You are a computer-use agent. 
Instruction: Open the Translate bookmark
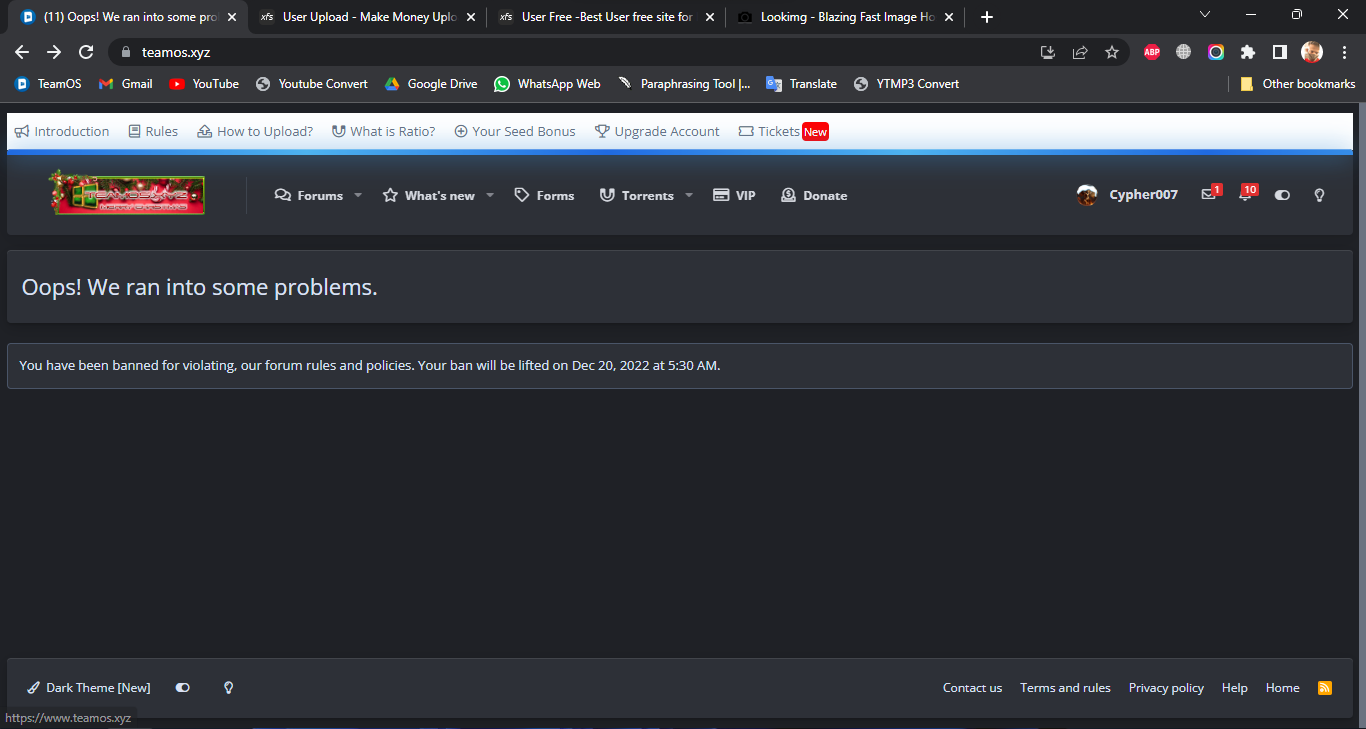[801, 84]
